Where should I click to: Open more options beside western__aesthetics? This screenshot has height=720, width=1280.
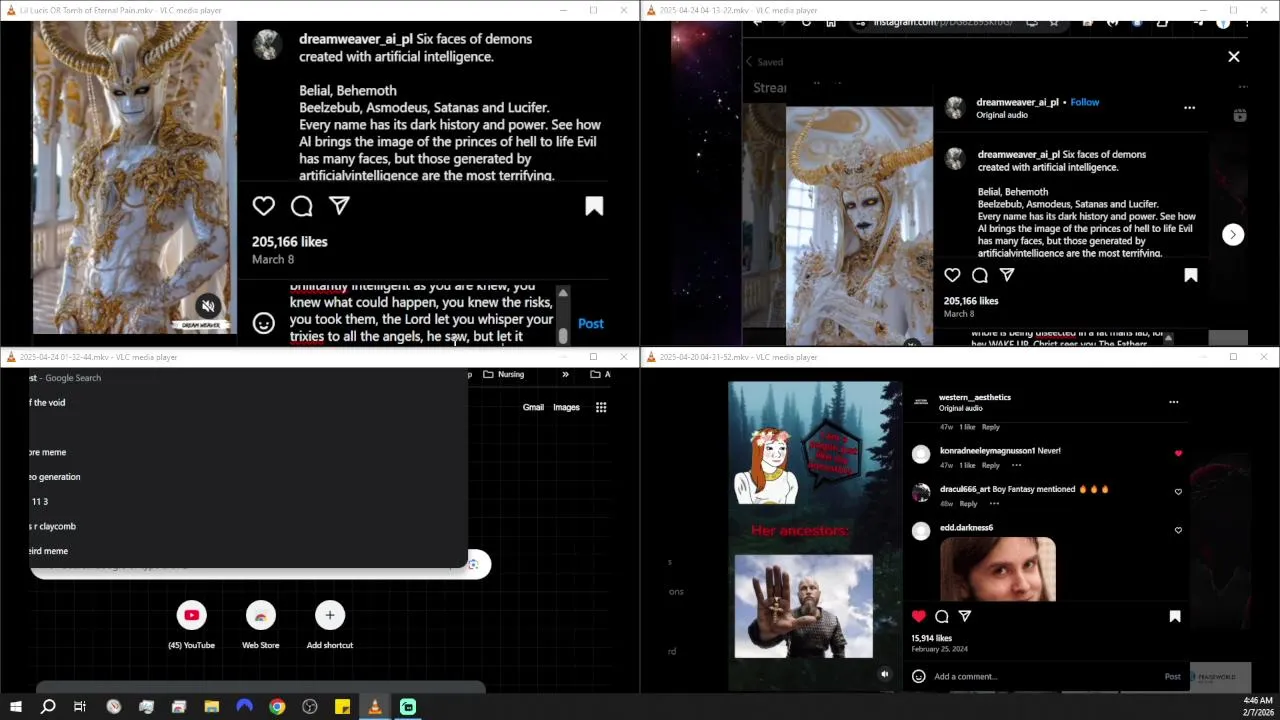tap(1173, 402)
